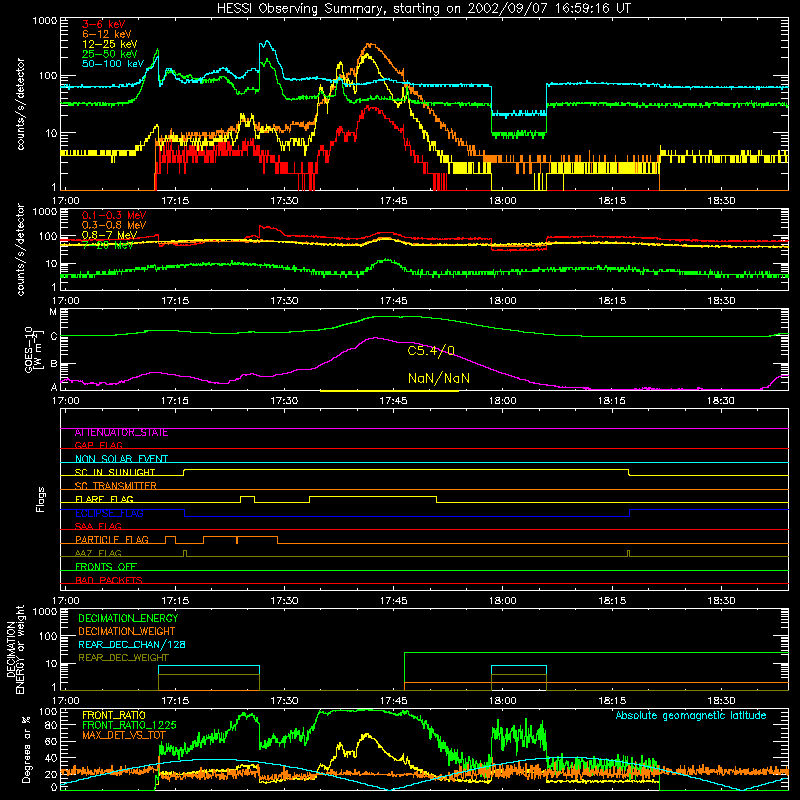
Task: Click the REAR_DEC_CHAN/128 legend label
Action: pos(132,644)
